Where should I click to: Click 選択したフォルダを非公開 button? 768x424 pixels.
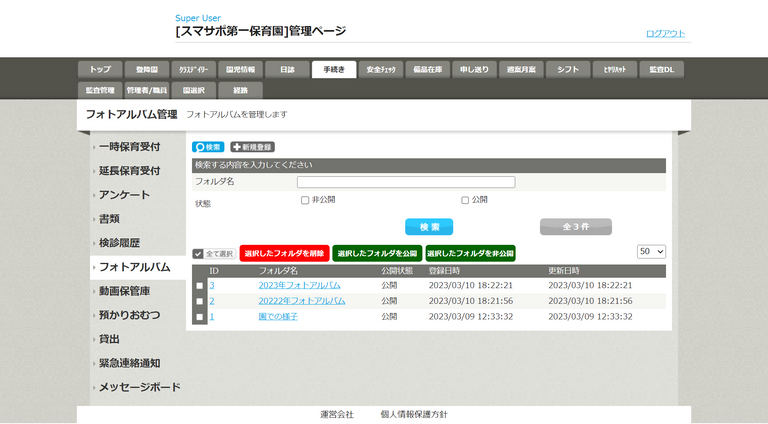click(470, 254)
